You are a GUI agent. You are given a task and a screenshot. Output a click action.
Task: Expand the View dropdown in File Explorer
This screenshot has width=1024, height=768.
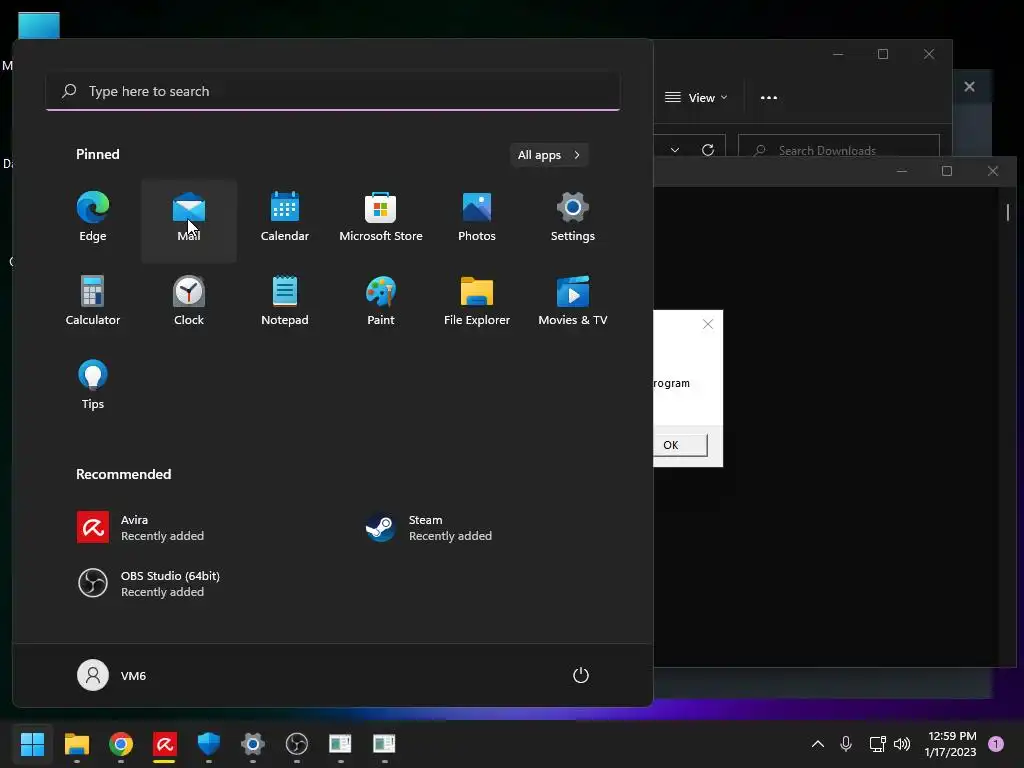(x=696, y=97)
